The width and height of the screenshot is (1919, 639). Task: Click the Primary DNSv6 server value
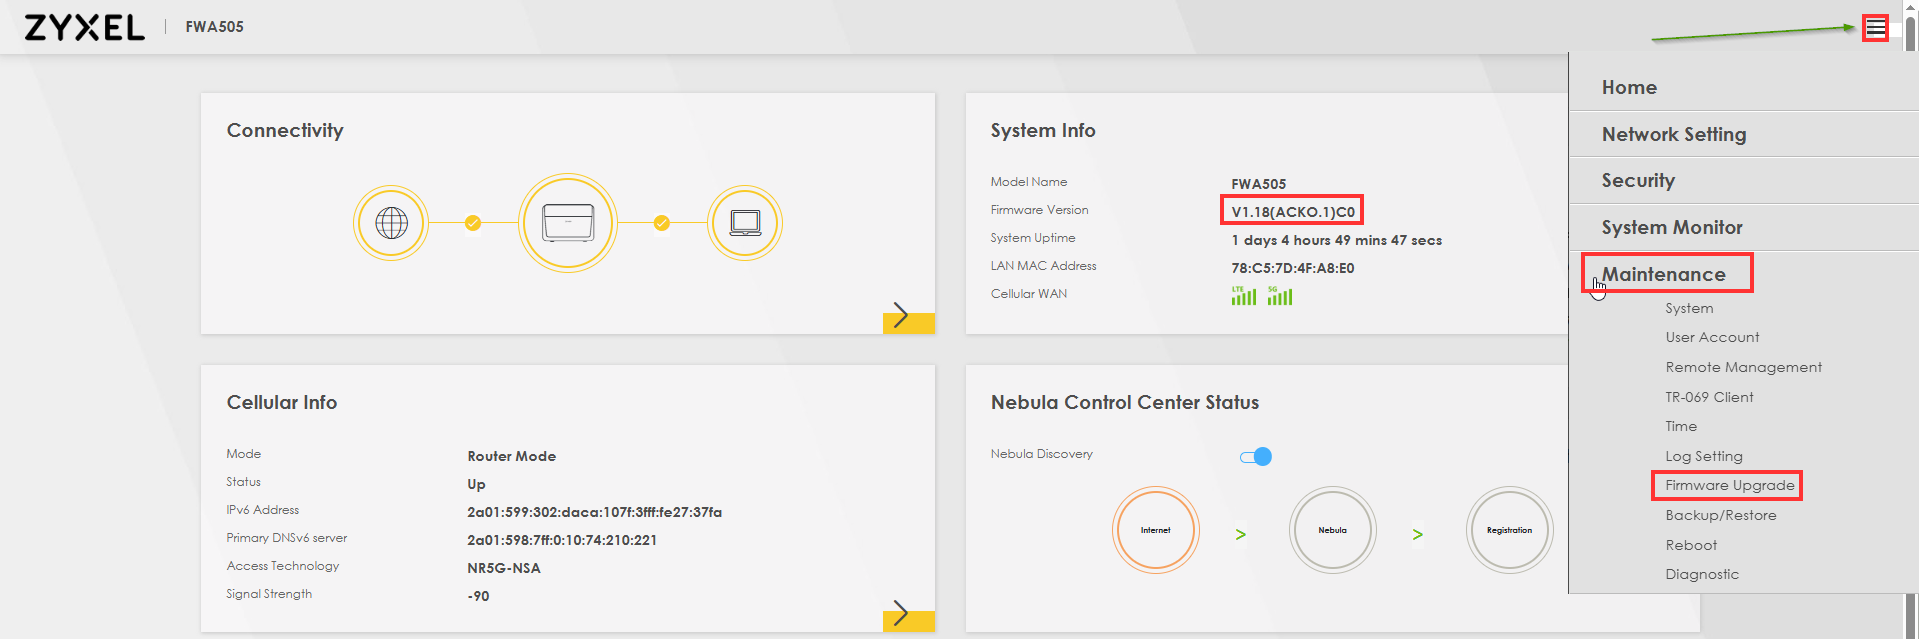tap(562, 540)
